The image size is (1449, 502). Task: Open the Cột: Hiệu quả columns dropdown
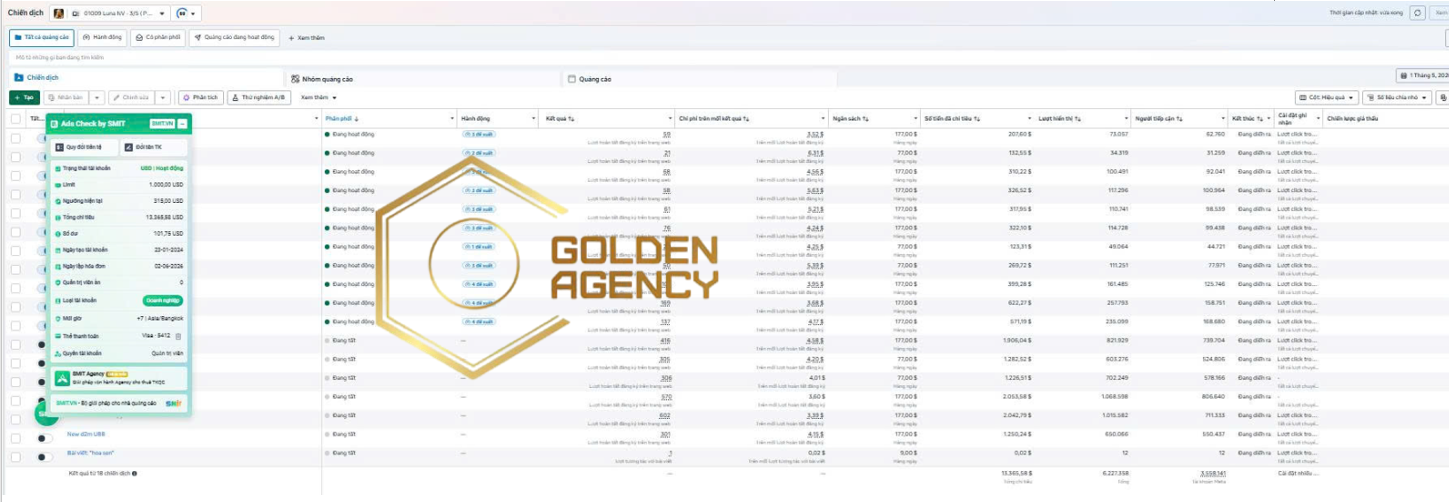(x=1326, y=97)
